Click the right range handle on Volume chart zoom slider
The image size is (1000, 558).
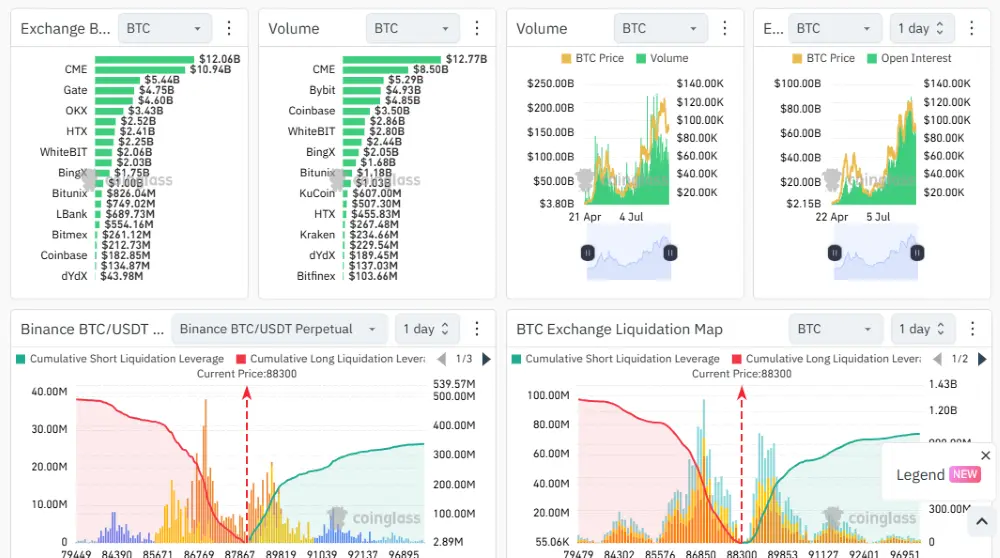click(x=670, y=253)
